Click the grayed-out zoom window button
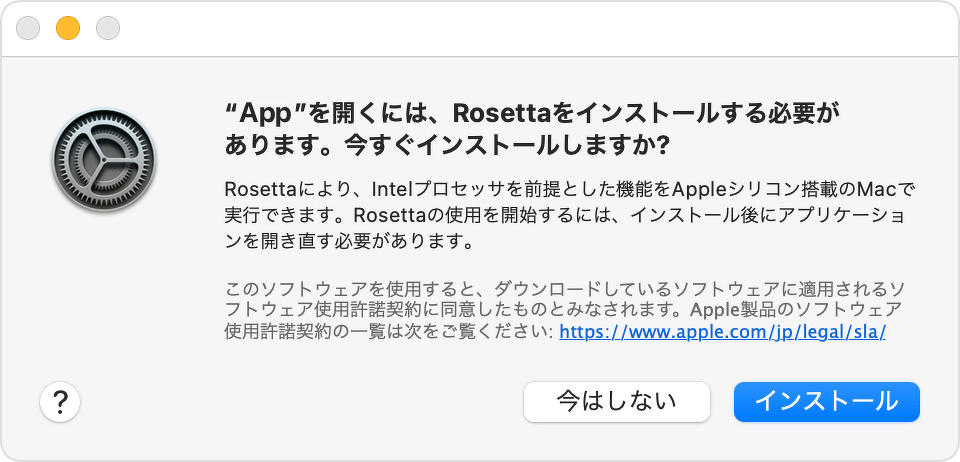Screen dimensions: 960x462 [107, 29]
